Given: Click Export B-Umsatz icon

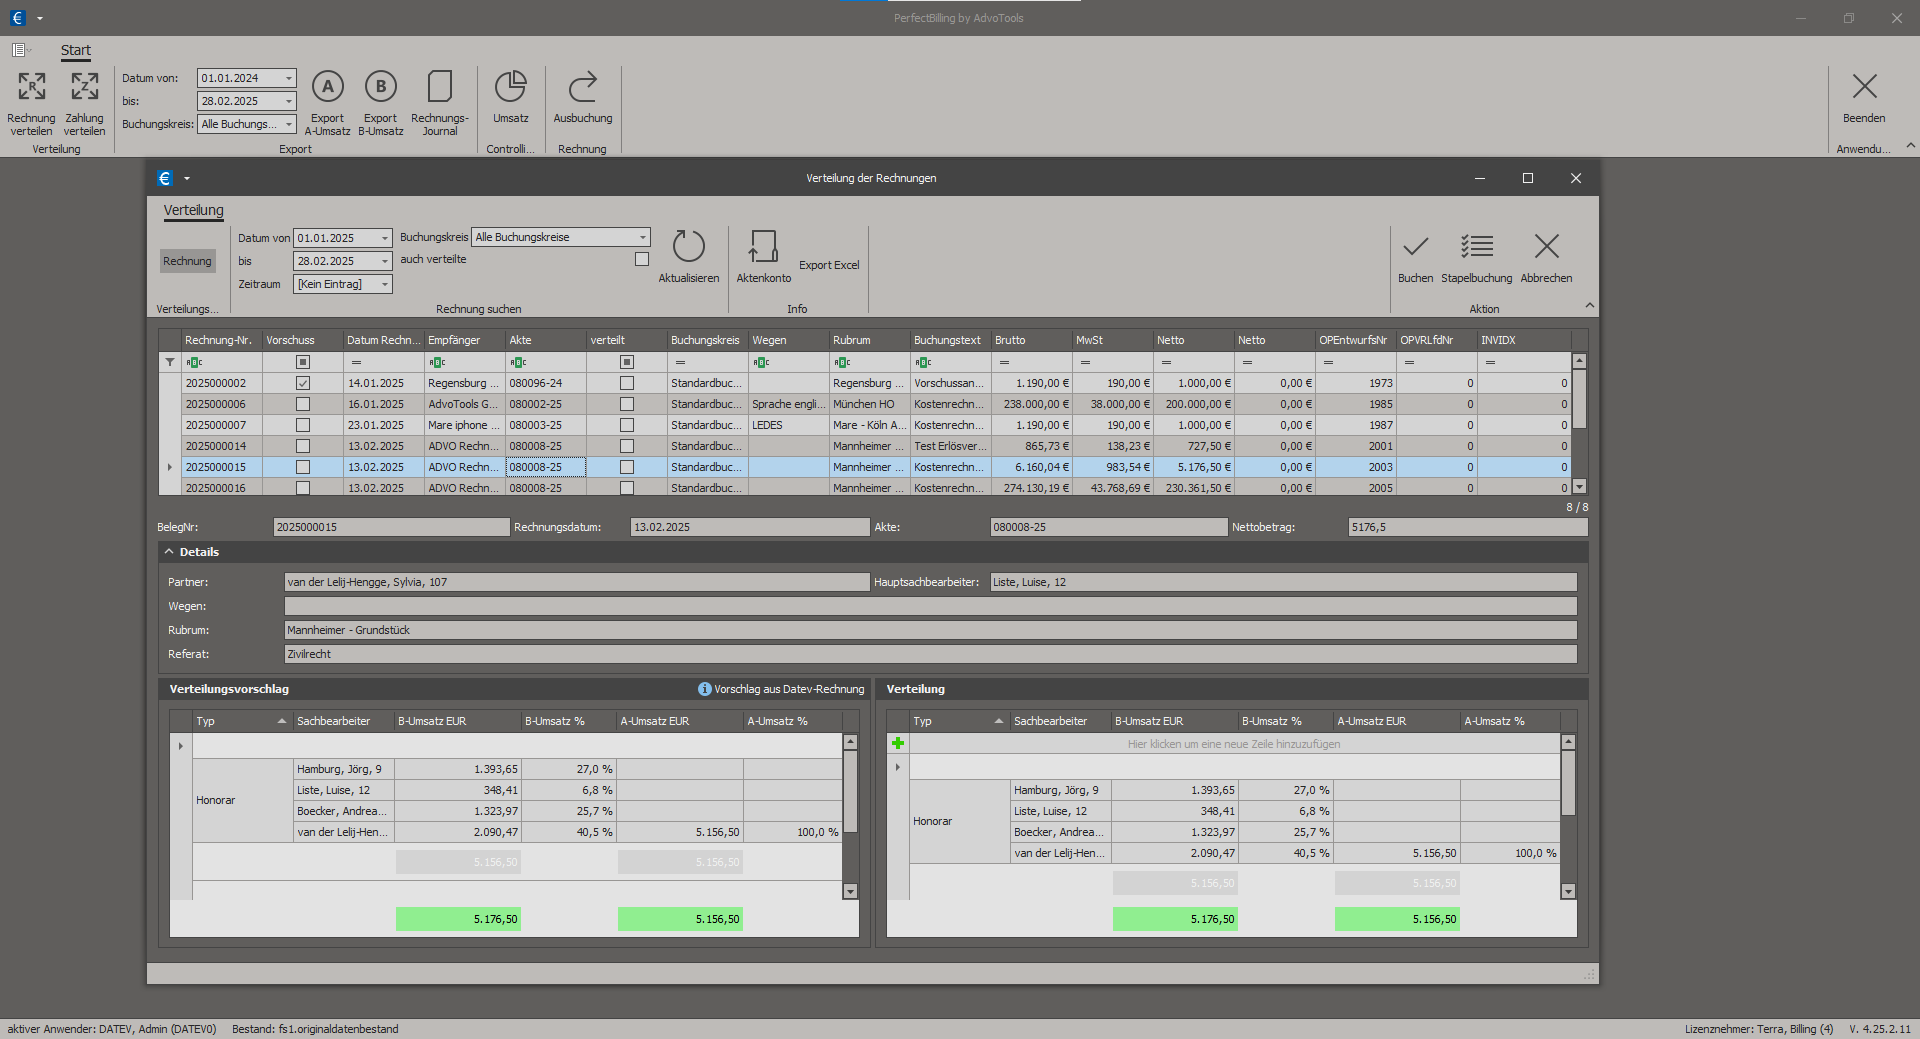Looking at the screenshot, I should (380, 88).
